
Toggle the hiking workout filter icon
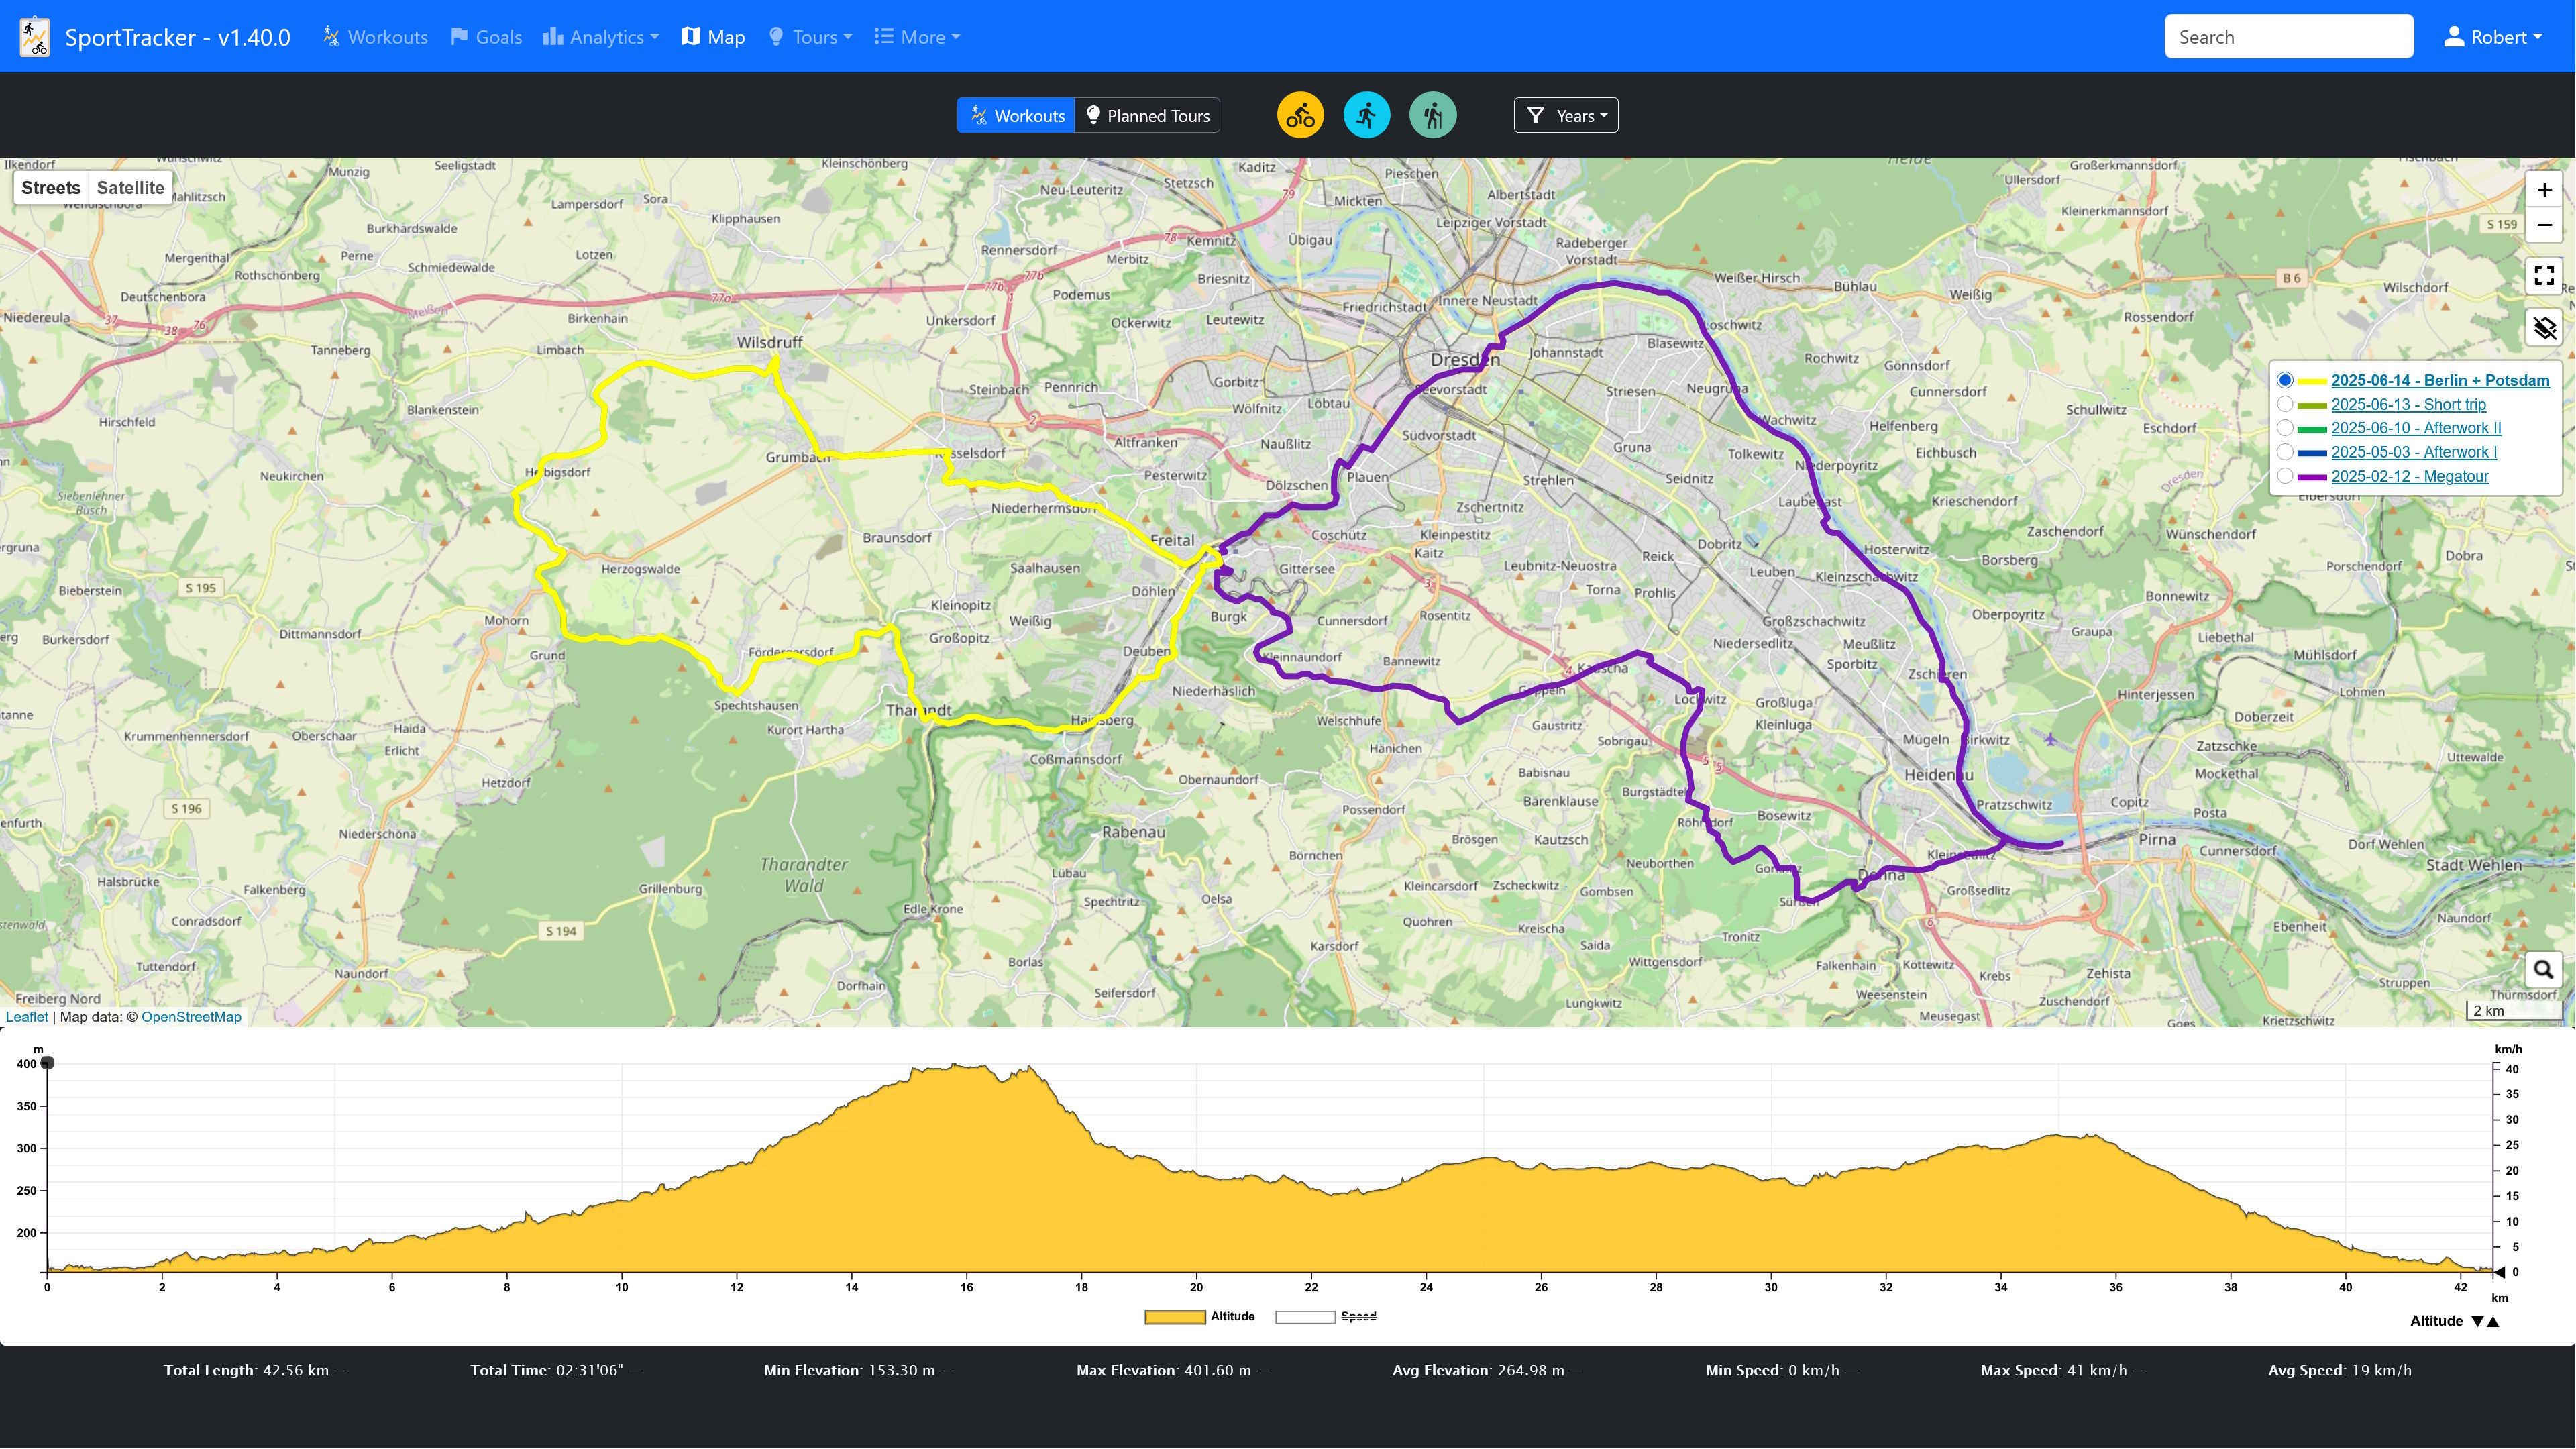pyautogui.click(x=1432, y=115)
